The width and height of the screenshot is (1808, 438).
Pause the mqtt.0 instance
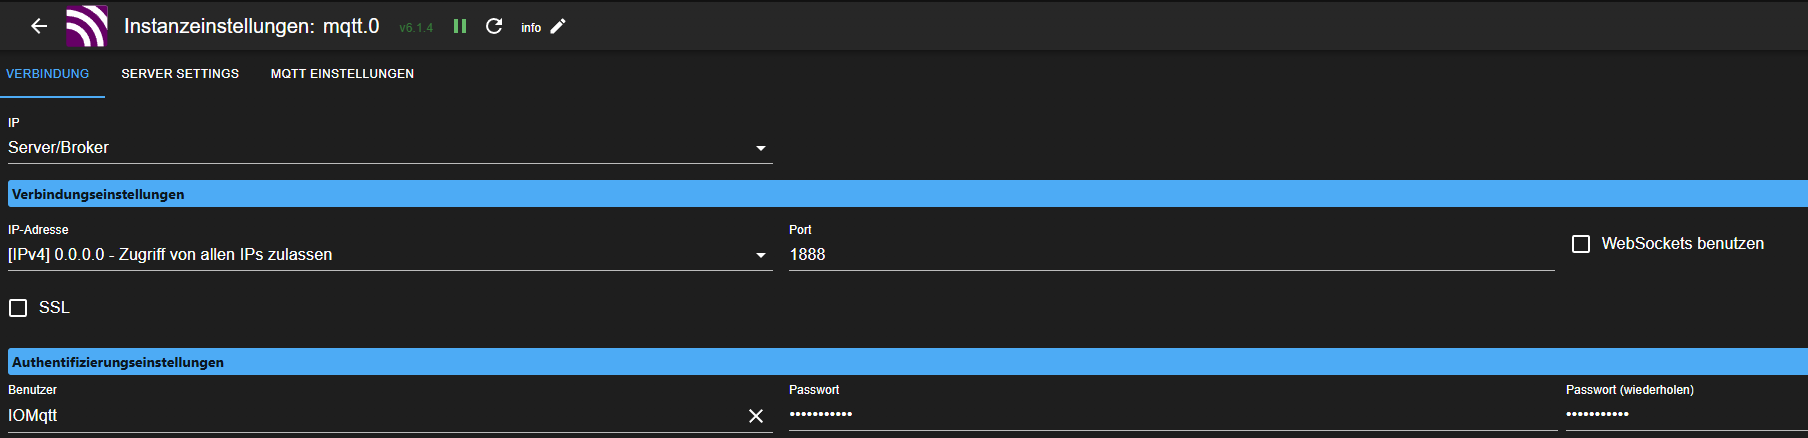point(460,26)
